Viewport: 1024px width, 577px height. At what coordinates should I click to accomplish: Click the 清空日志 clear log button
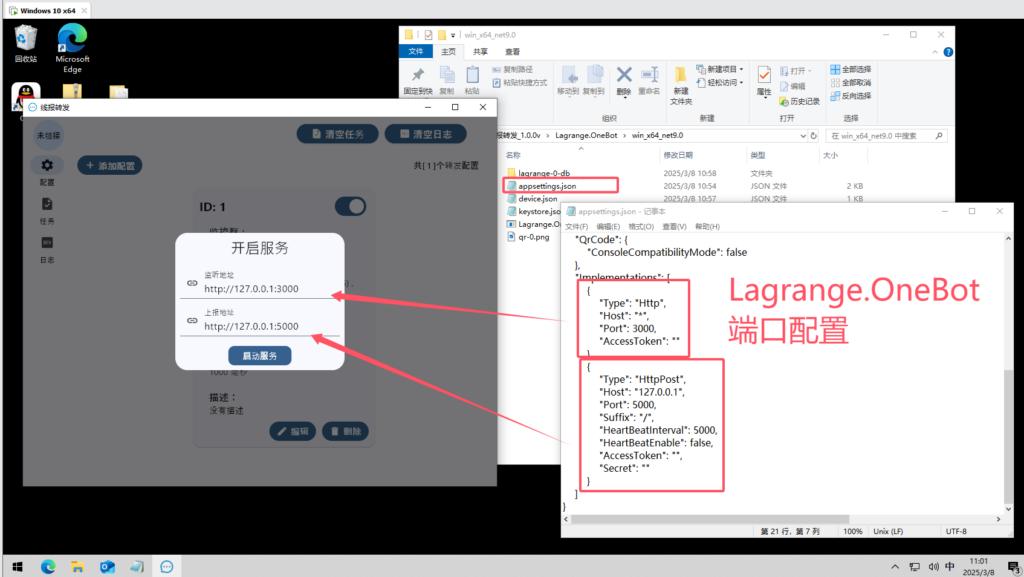pos(425,134)
